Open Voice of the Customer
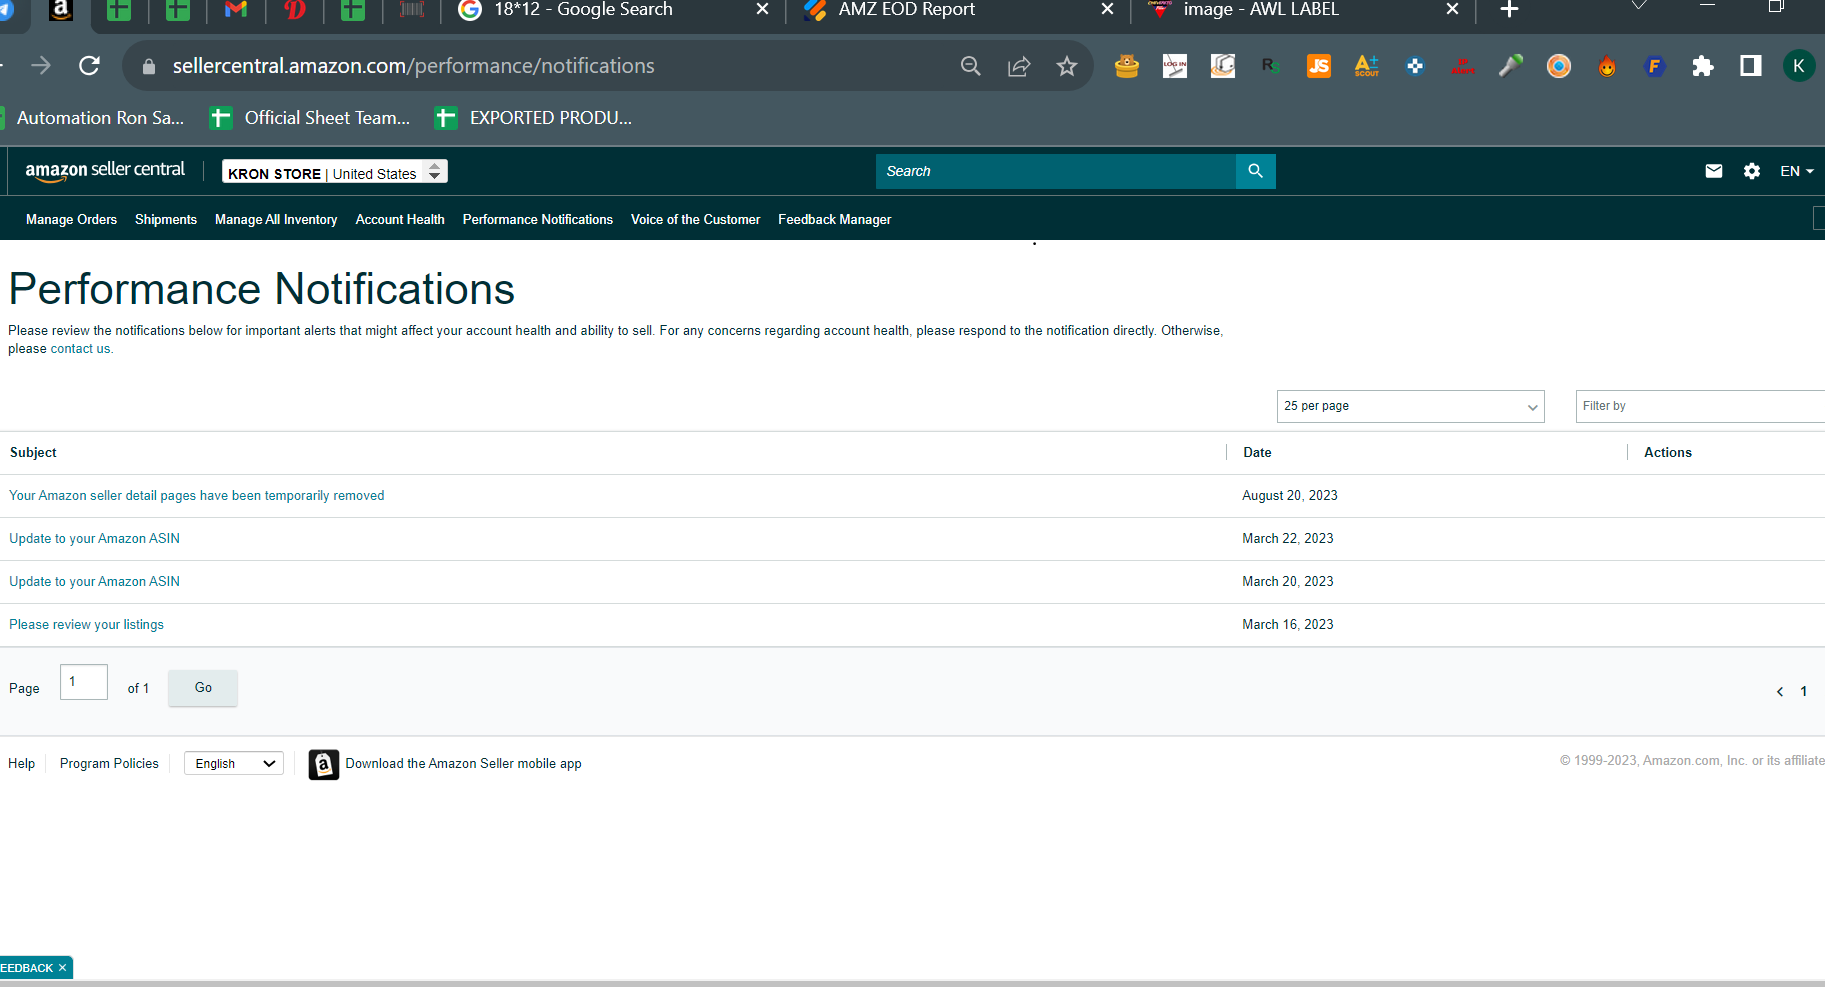 click(x=696, y=220)
